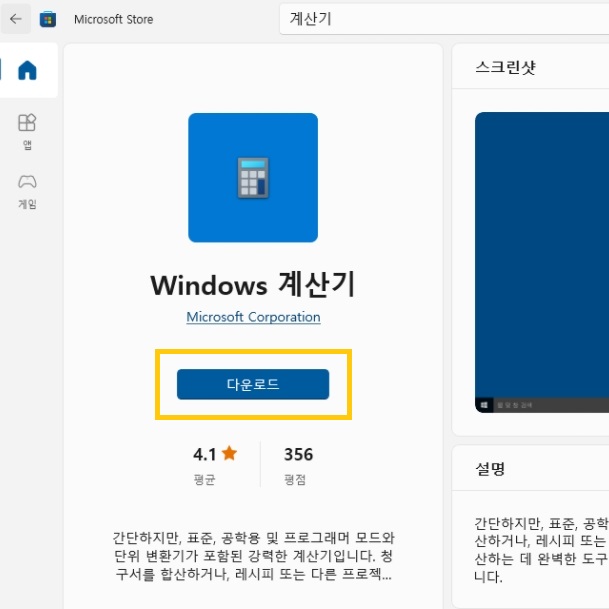Click the search box containing 계산기
The height and width of the screenshot is (609, 609).
pos(444,19)
